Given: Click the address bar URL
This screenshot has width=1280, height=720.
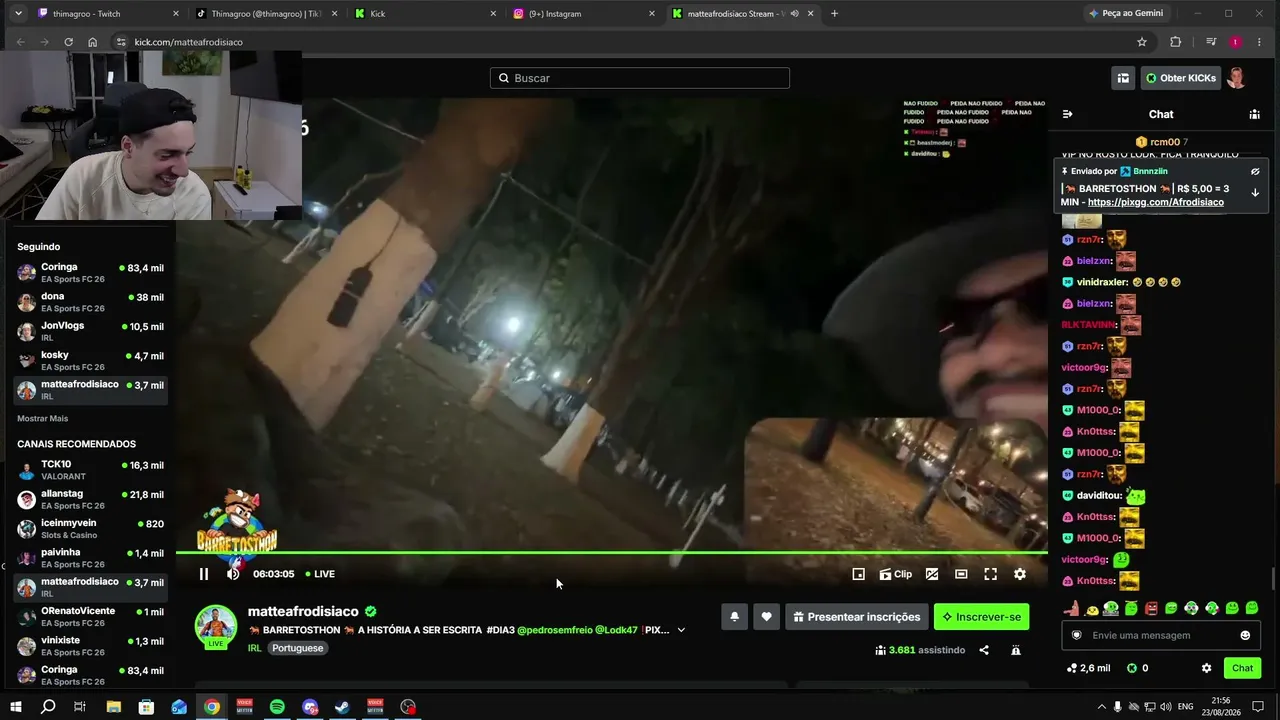Looking at the screenshot, I should point(189,42).
